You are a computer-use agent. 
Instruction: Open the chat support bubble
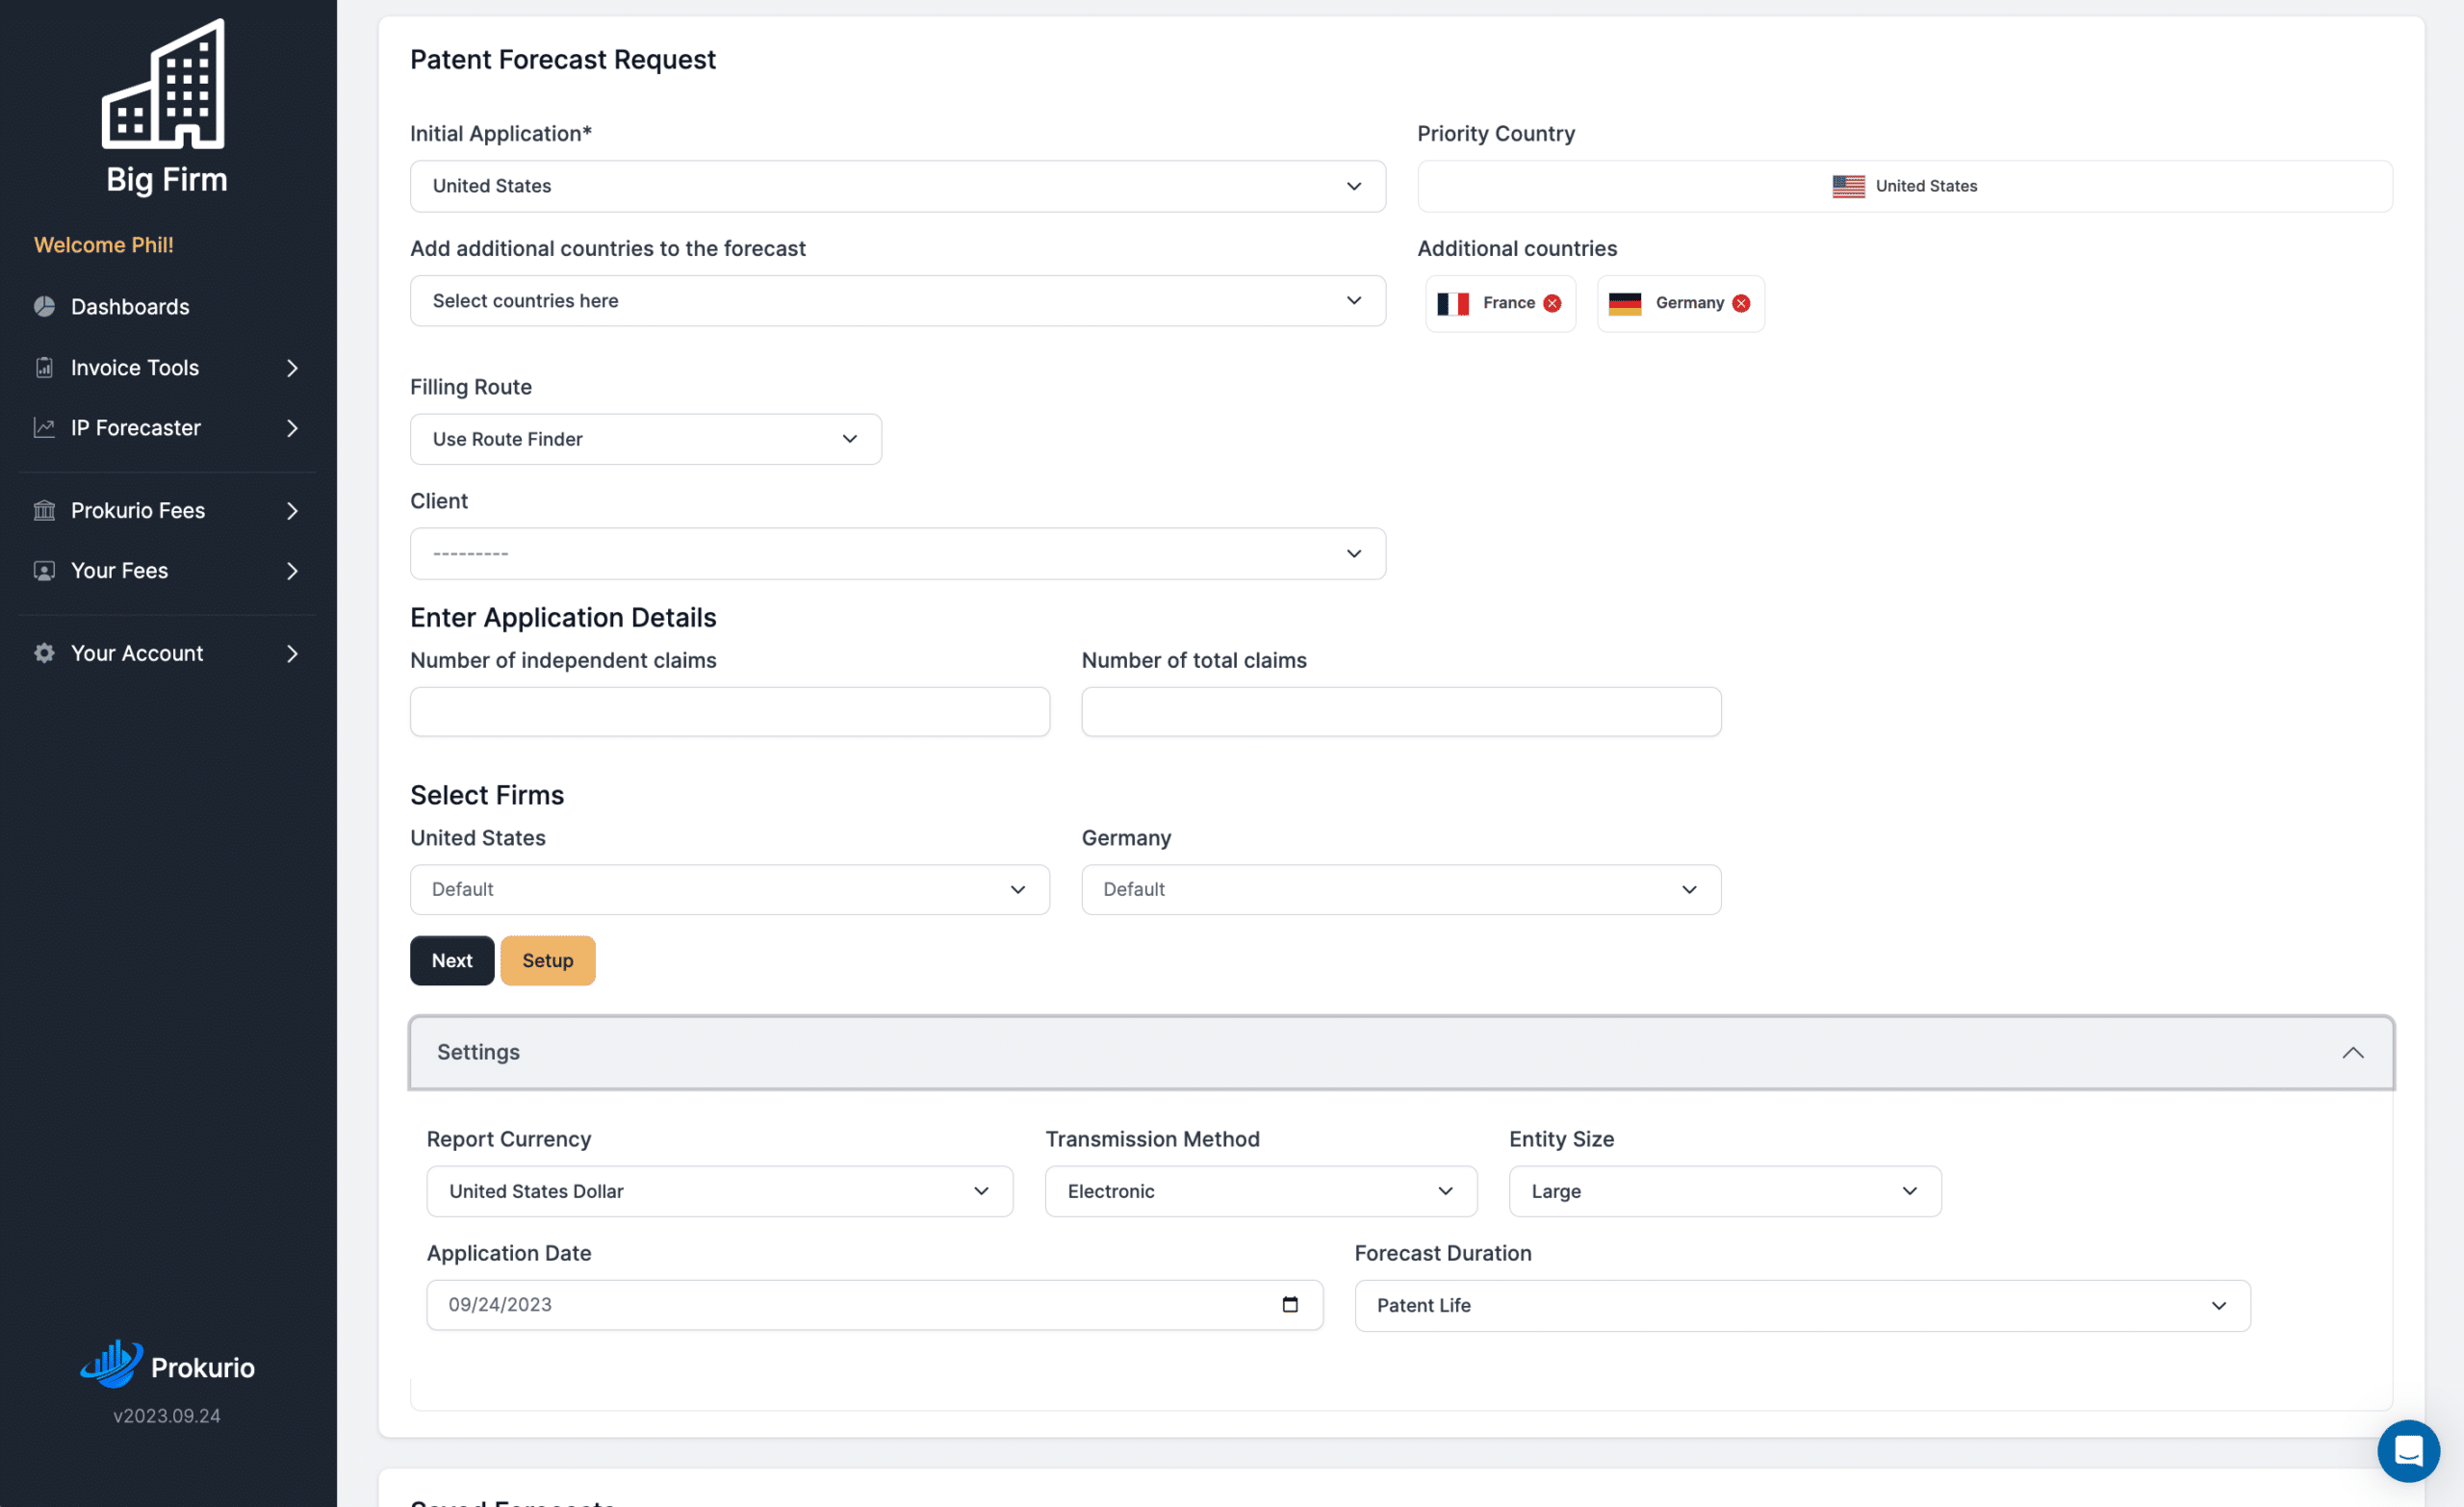(2408, 1450)
